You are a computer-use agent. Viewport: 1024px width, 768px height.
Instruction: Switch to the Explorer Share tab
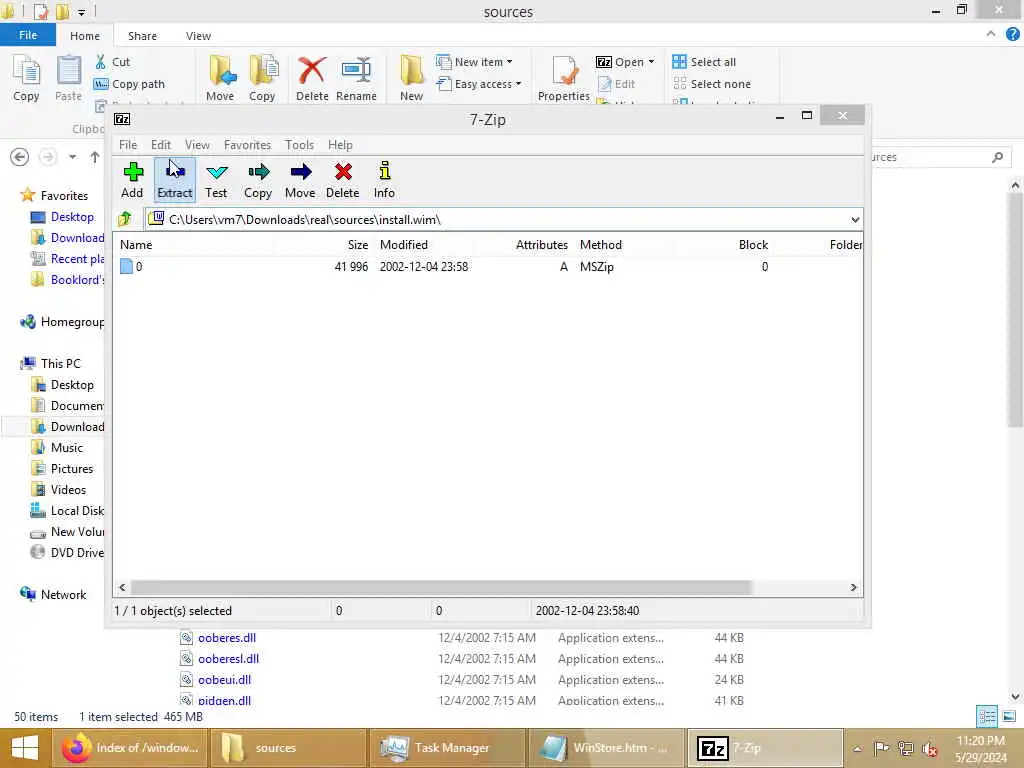point(142,36)
